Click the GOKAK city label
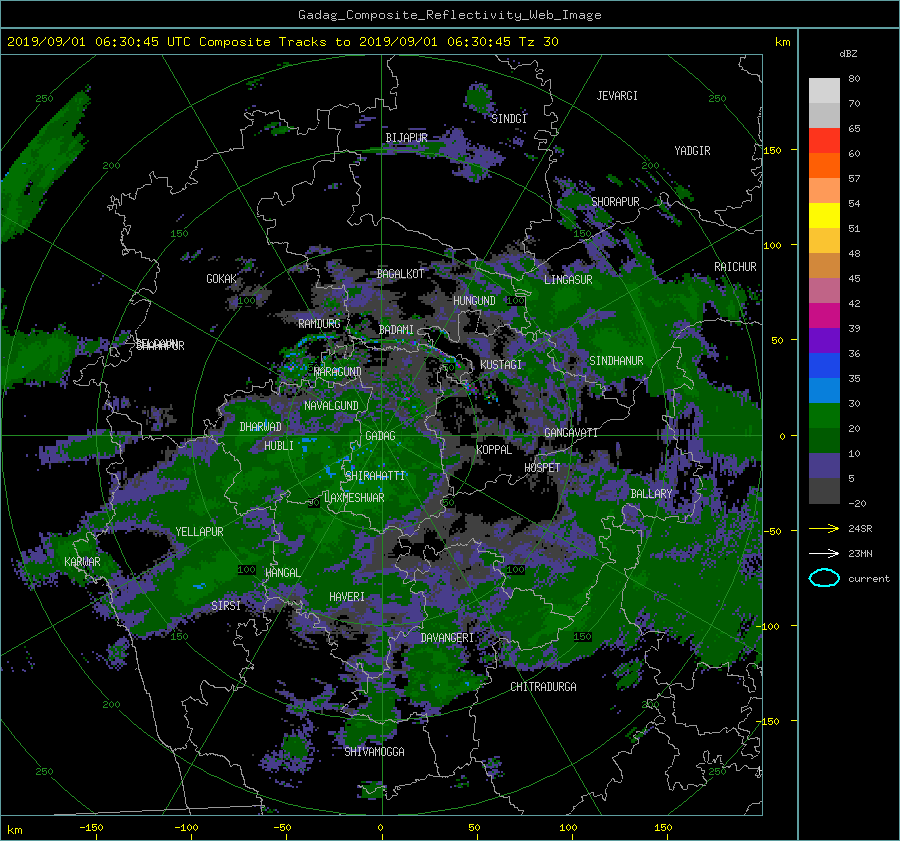The width and height of the screenshot is (900, 841). point(222,279)
